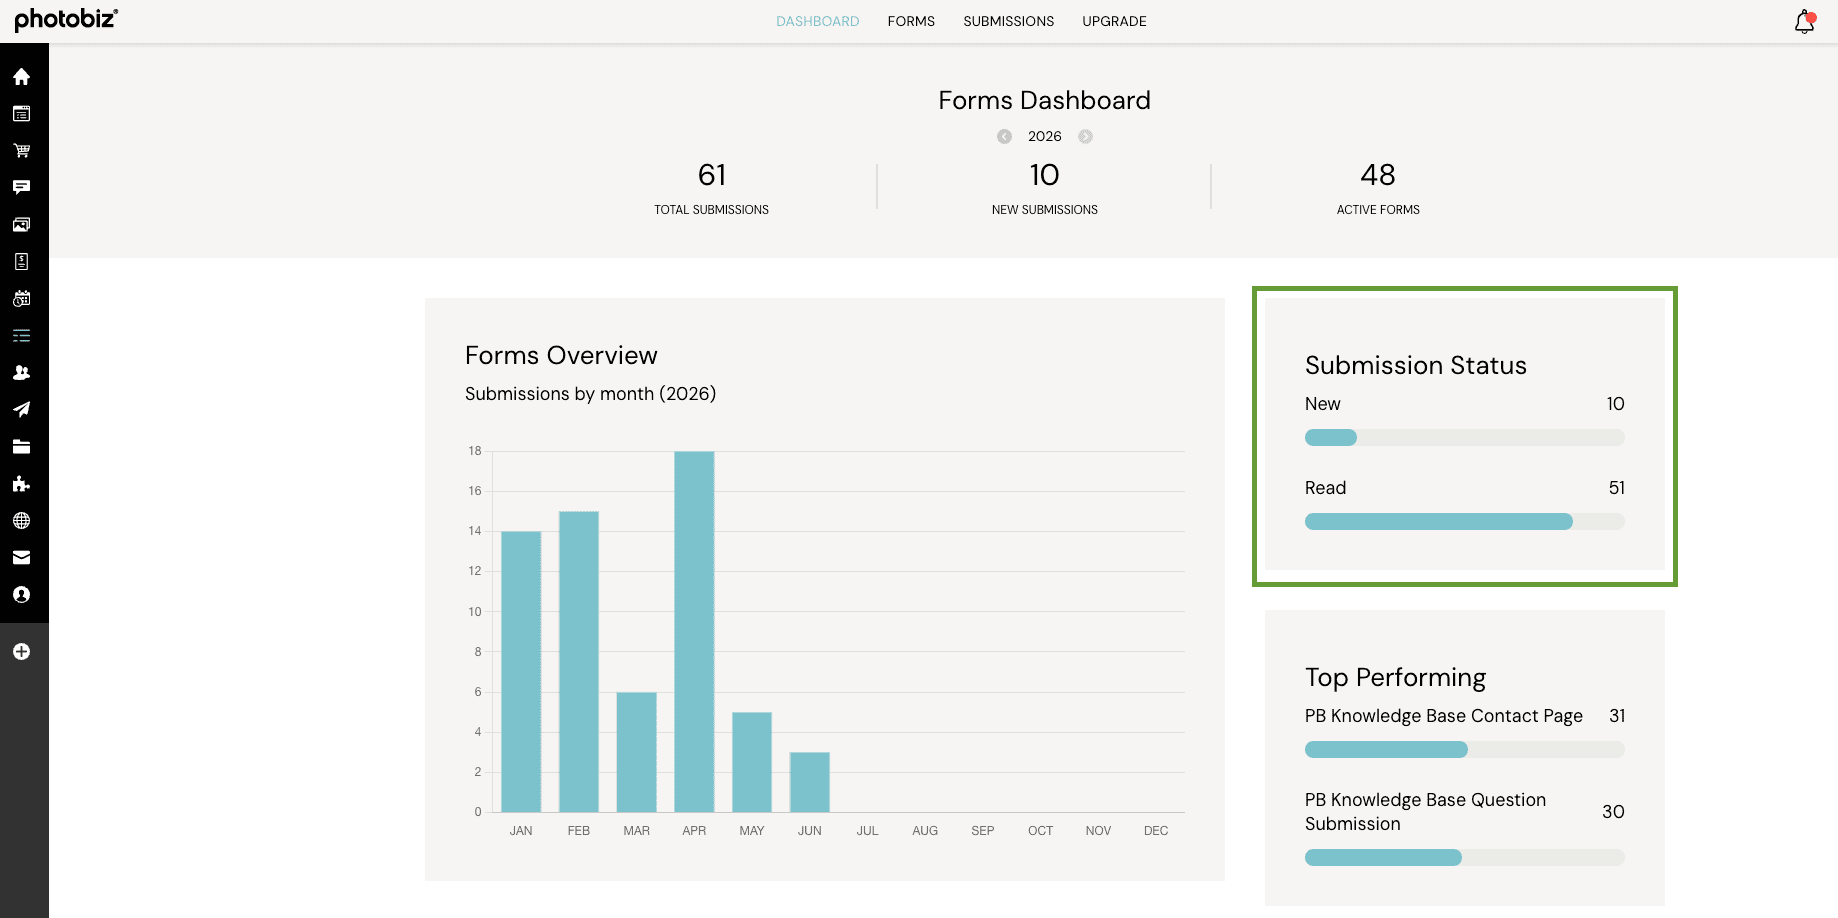Screen dimensions: 1838x918
Task: Open the folder files icon
Action: (21, 447)
